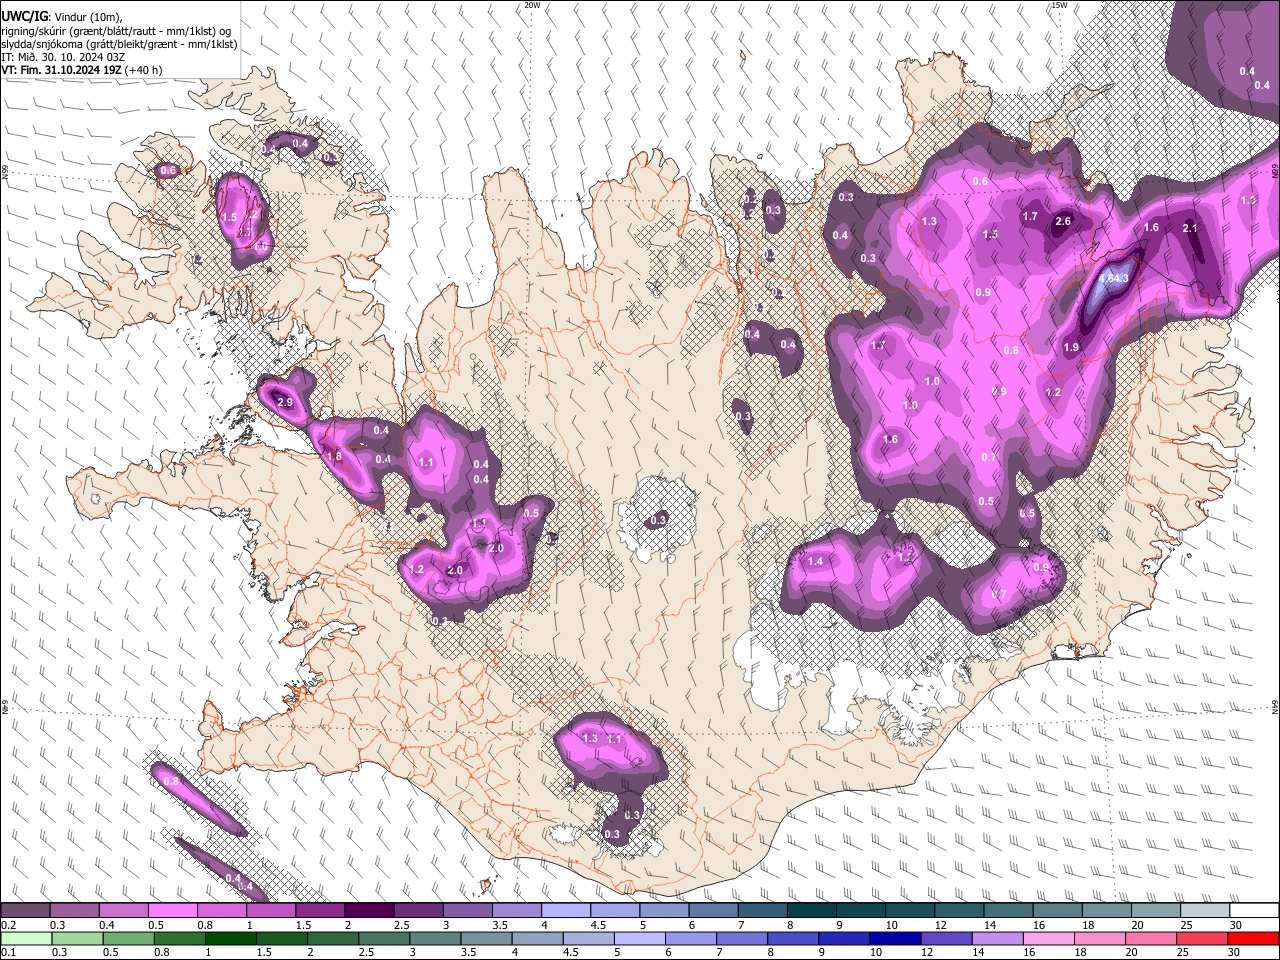Click the 1.9 precipitation value on the map
Screen dimensions: 1280x960
(1071, 347)
